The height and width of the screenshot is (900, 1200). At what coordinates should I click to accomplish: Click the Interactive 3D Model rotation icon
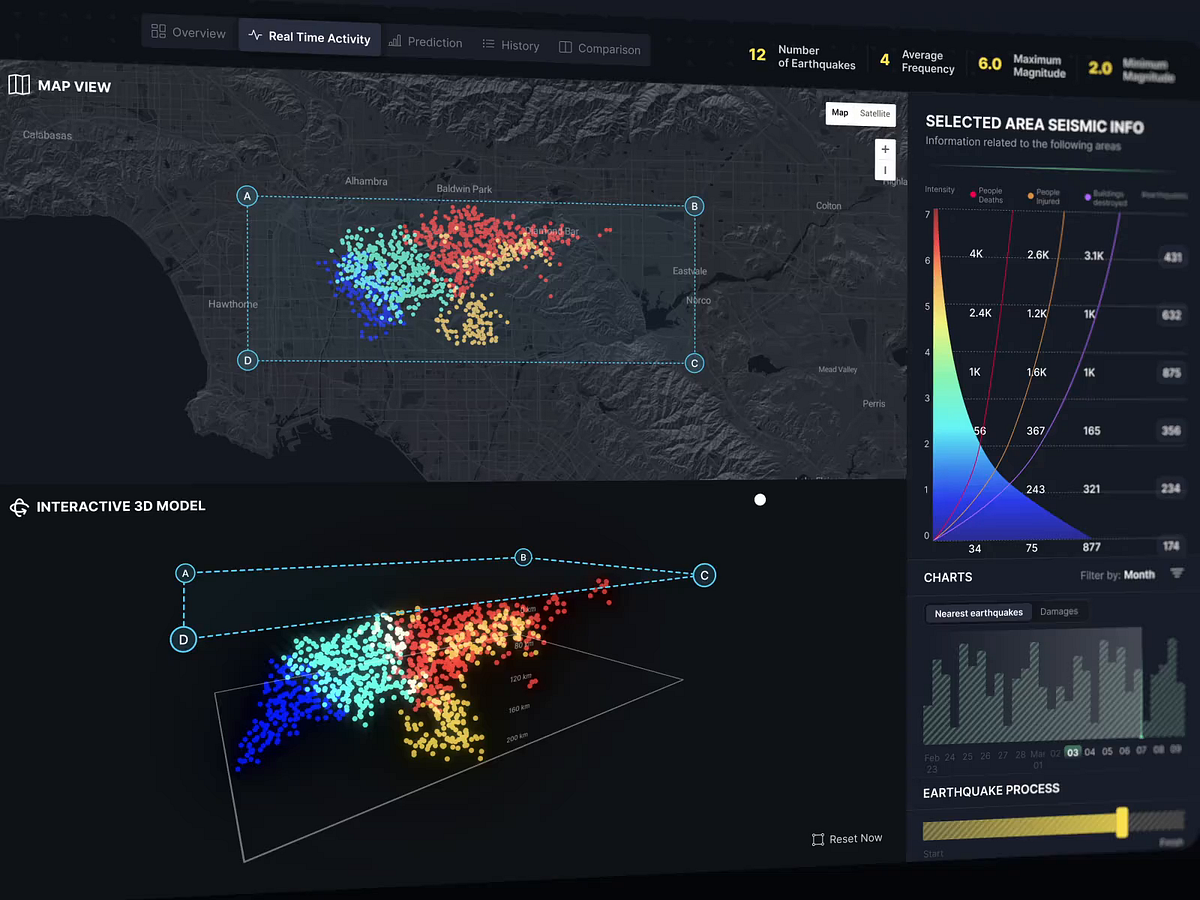(18, 507)
